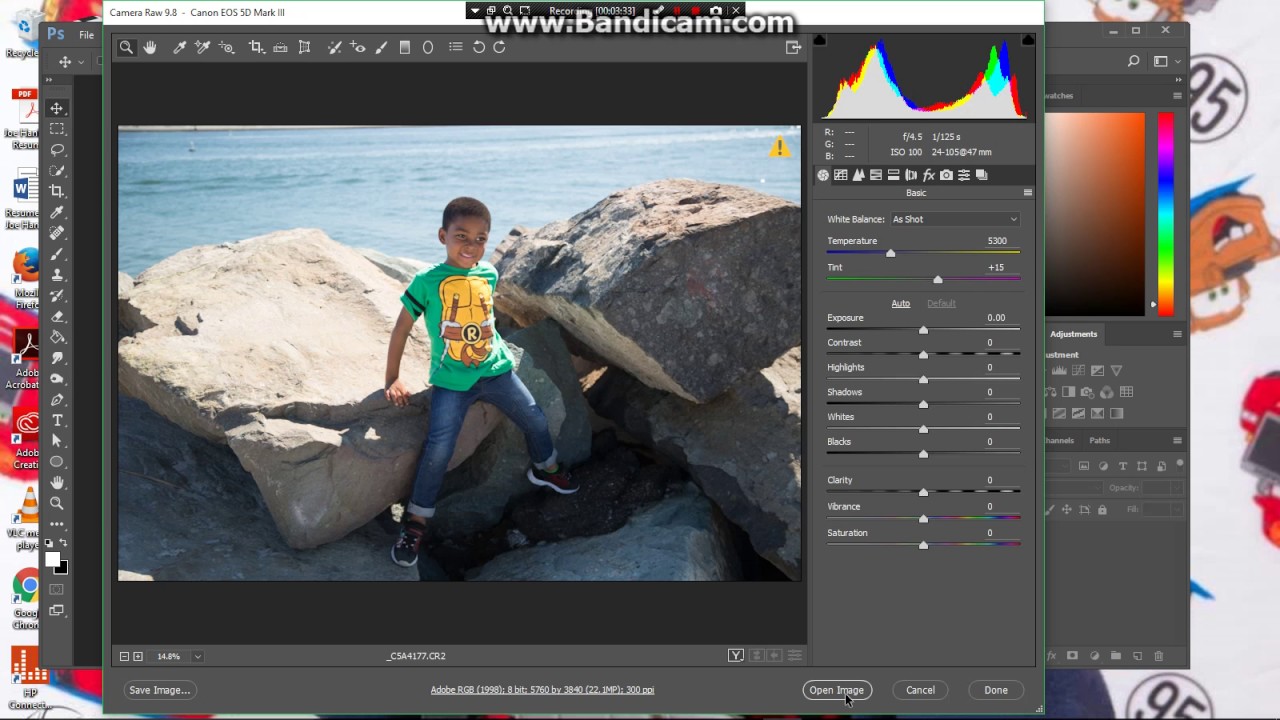Viewport: 1280px width, 720px height.
Task: Open workflow options link Adobe RGB (1998)
Action: (542, 690)
